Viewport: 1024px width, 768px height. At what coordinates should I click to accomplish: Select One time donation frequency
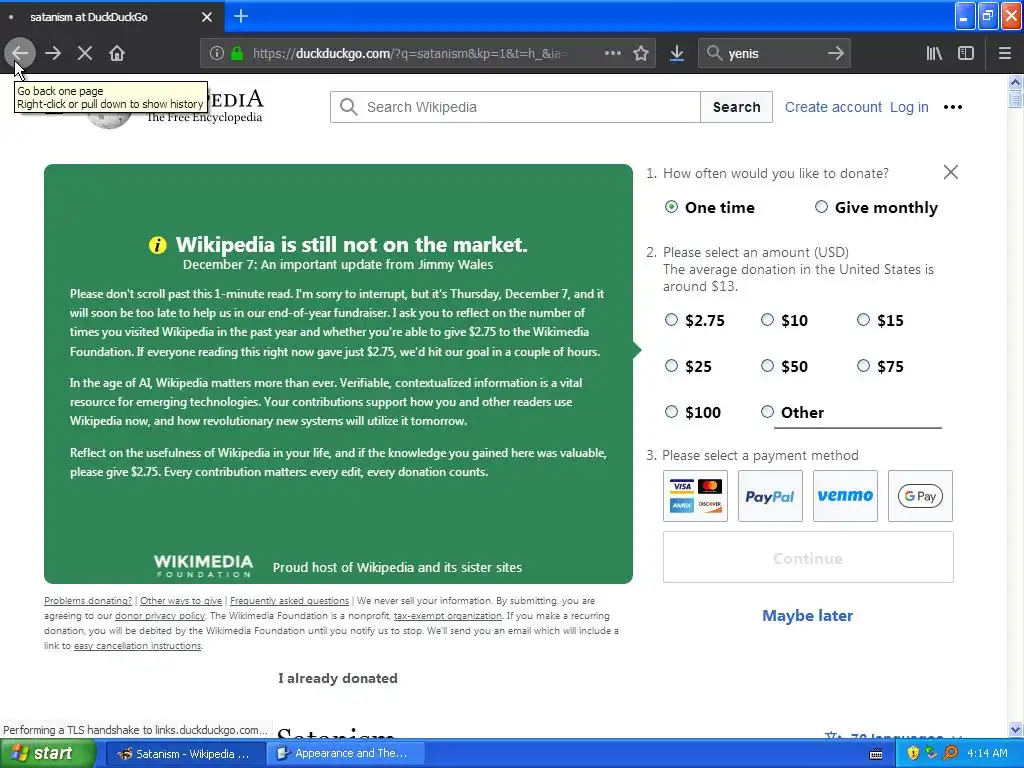click(671, 207)
